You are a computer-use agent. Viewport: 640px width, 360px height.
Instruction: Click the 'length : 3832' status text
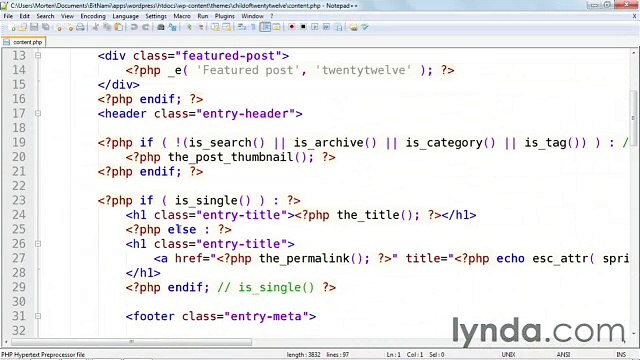tap(303, 355)
